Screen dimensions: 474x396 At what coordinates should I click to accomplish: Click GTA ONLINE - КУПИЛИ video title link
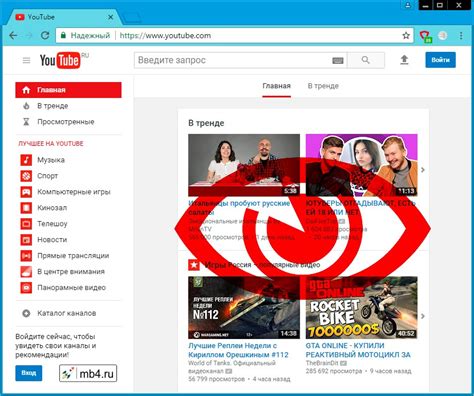click(x=358, y=350)
